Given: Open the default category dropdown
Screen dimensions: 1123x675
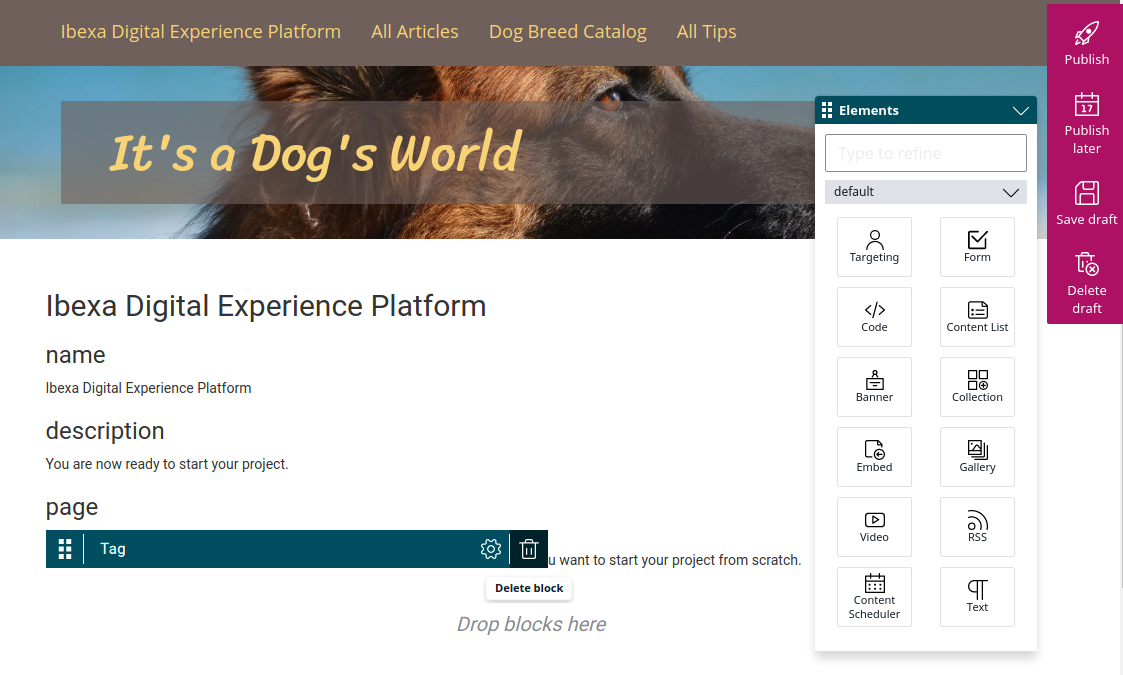Looking at the screenshot, I should pos(925,192).
